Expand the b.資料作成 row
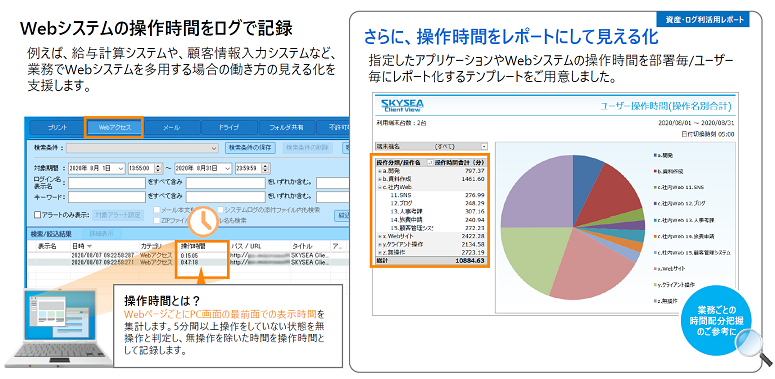Image resolution: width=775 pixels, height=379 pixels. point(379,178)
